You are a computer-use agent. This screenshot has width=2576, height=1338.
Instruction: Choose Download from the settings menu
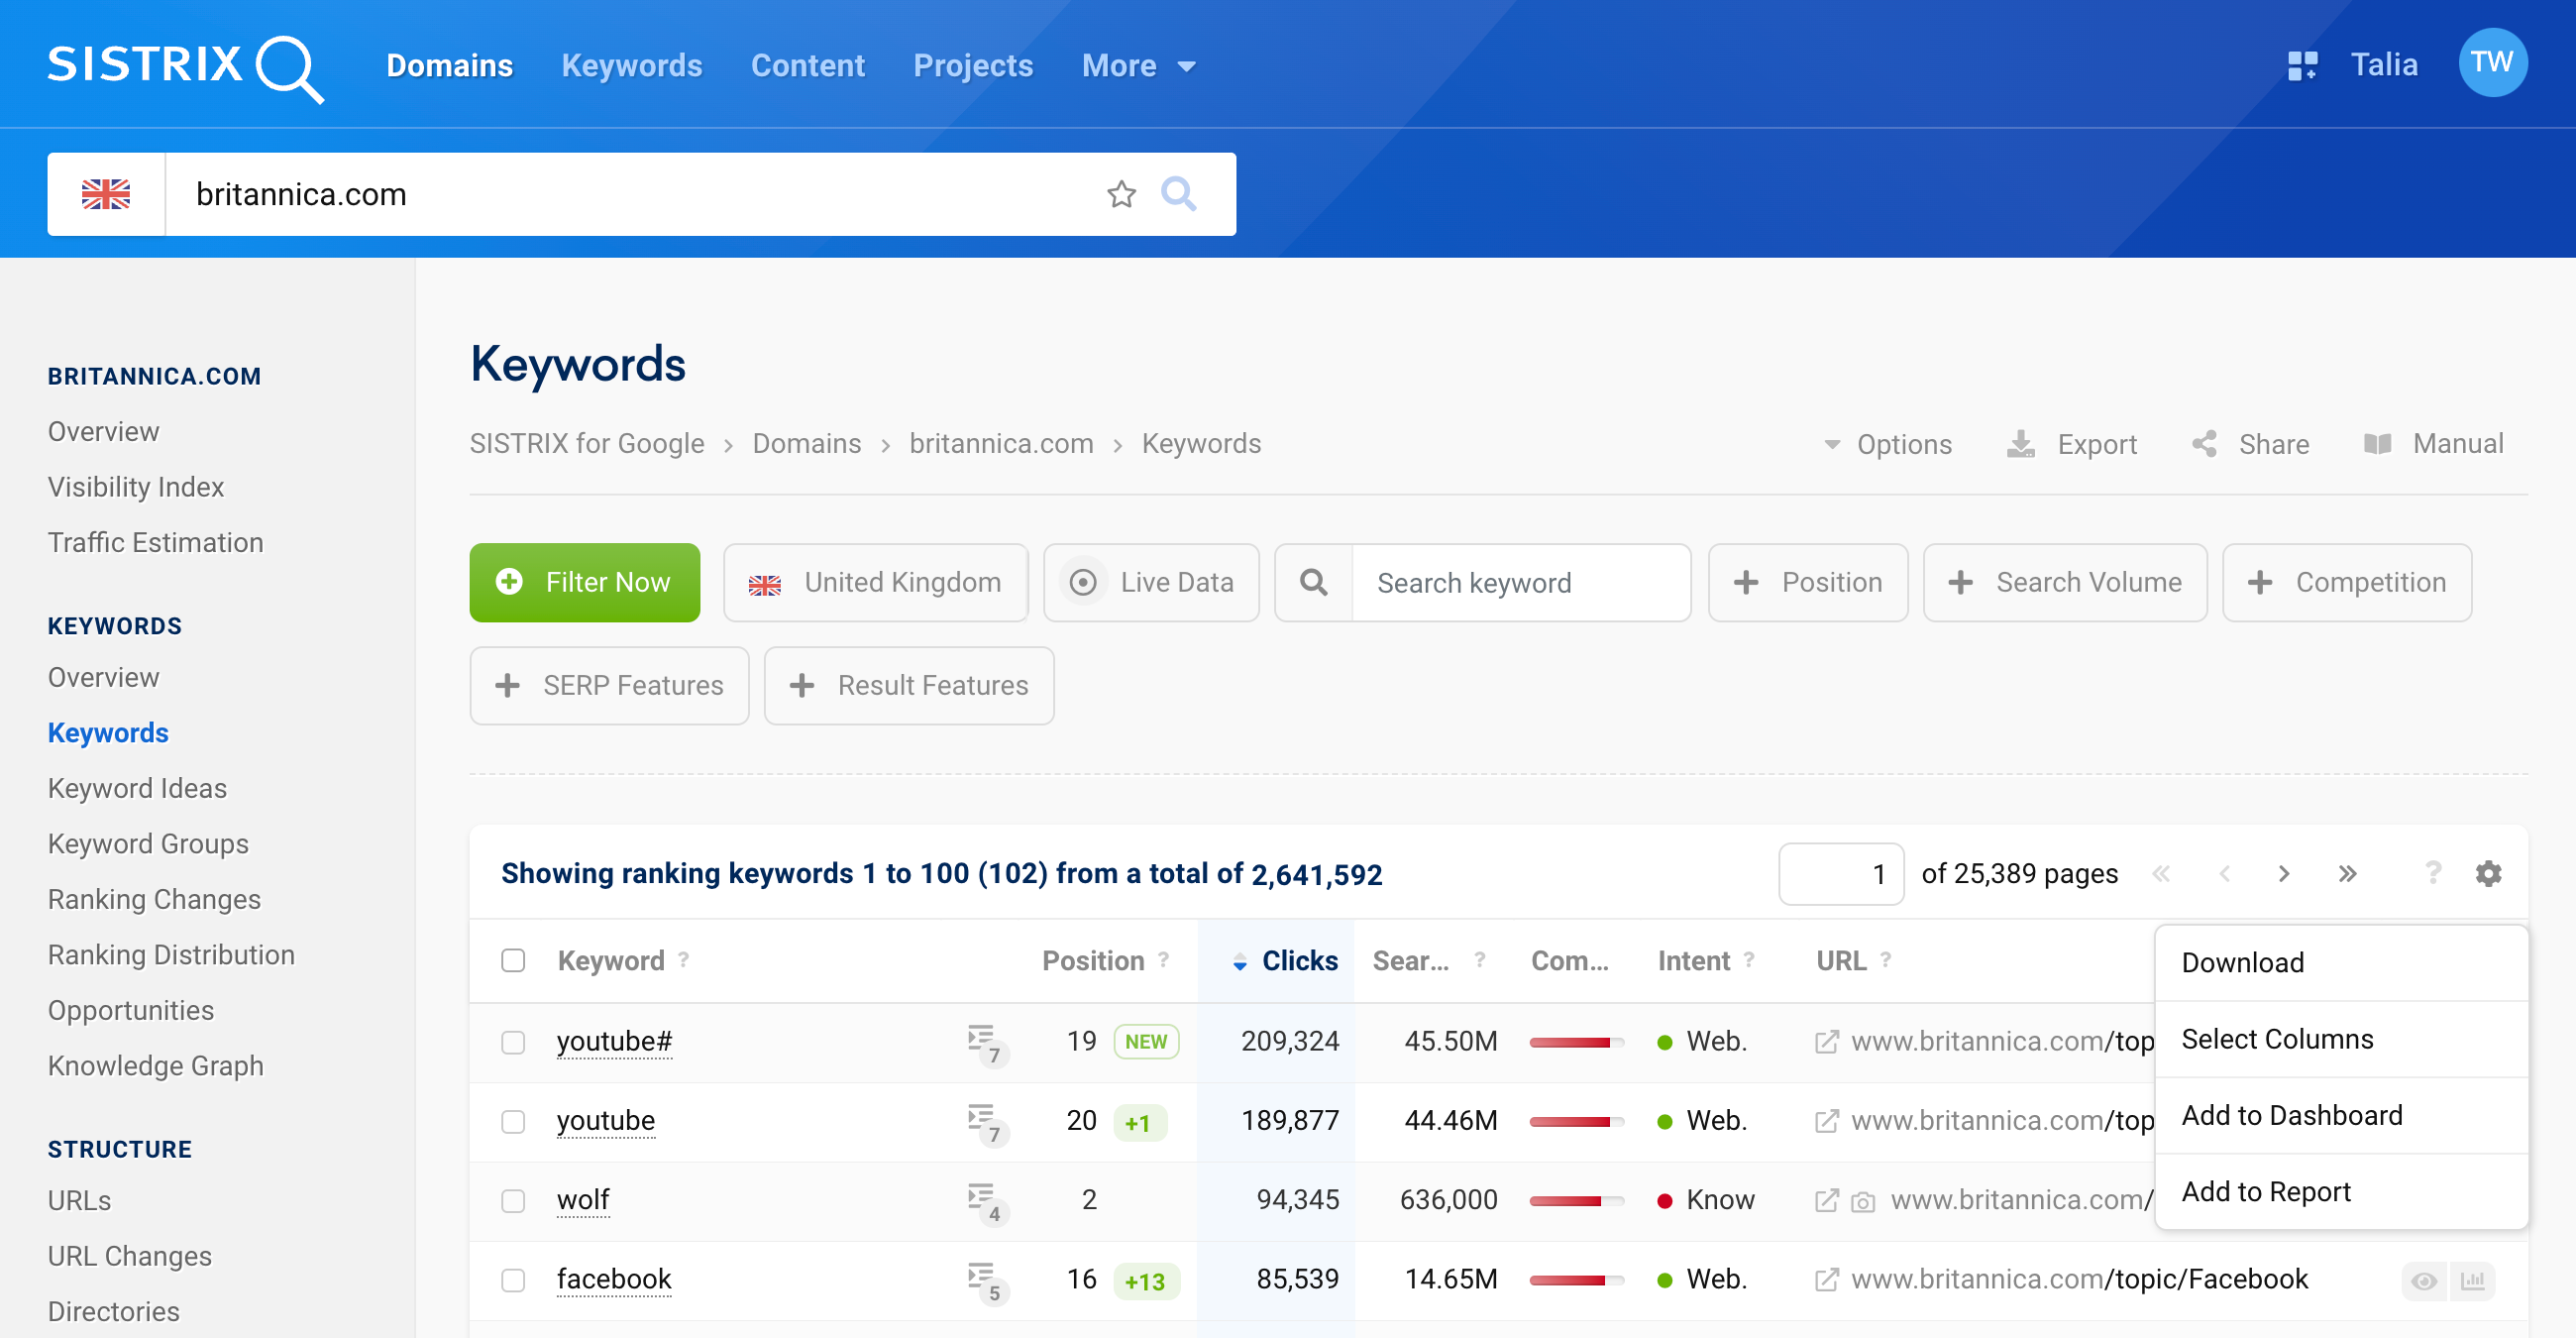tap(2342, 963)
